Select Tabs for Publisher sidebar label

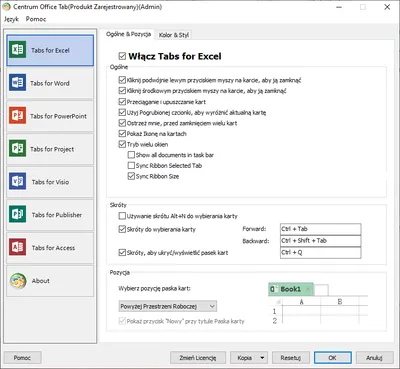[57, 215]
